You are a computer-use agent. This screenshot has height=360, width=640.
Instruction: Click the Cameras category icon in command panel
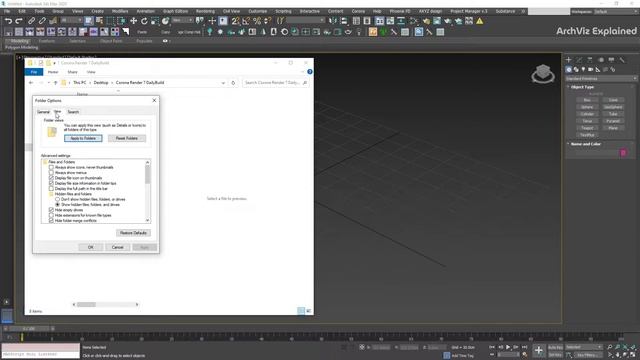pyautogui.click(x=591, y=69)
